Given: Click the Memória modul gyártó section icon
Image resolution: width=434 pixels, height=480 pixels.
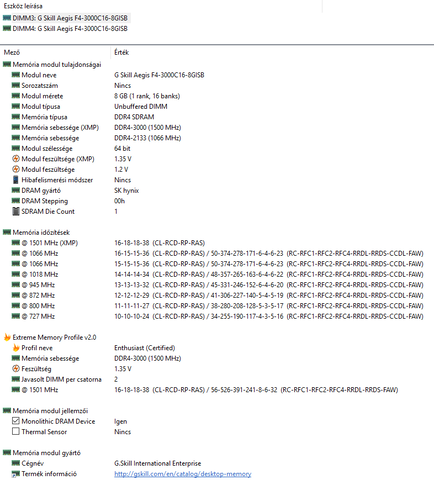Looking at the screenshot, I should point(7,453).
